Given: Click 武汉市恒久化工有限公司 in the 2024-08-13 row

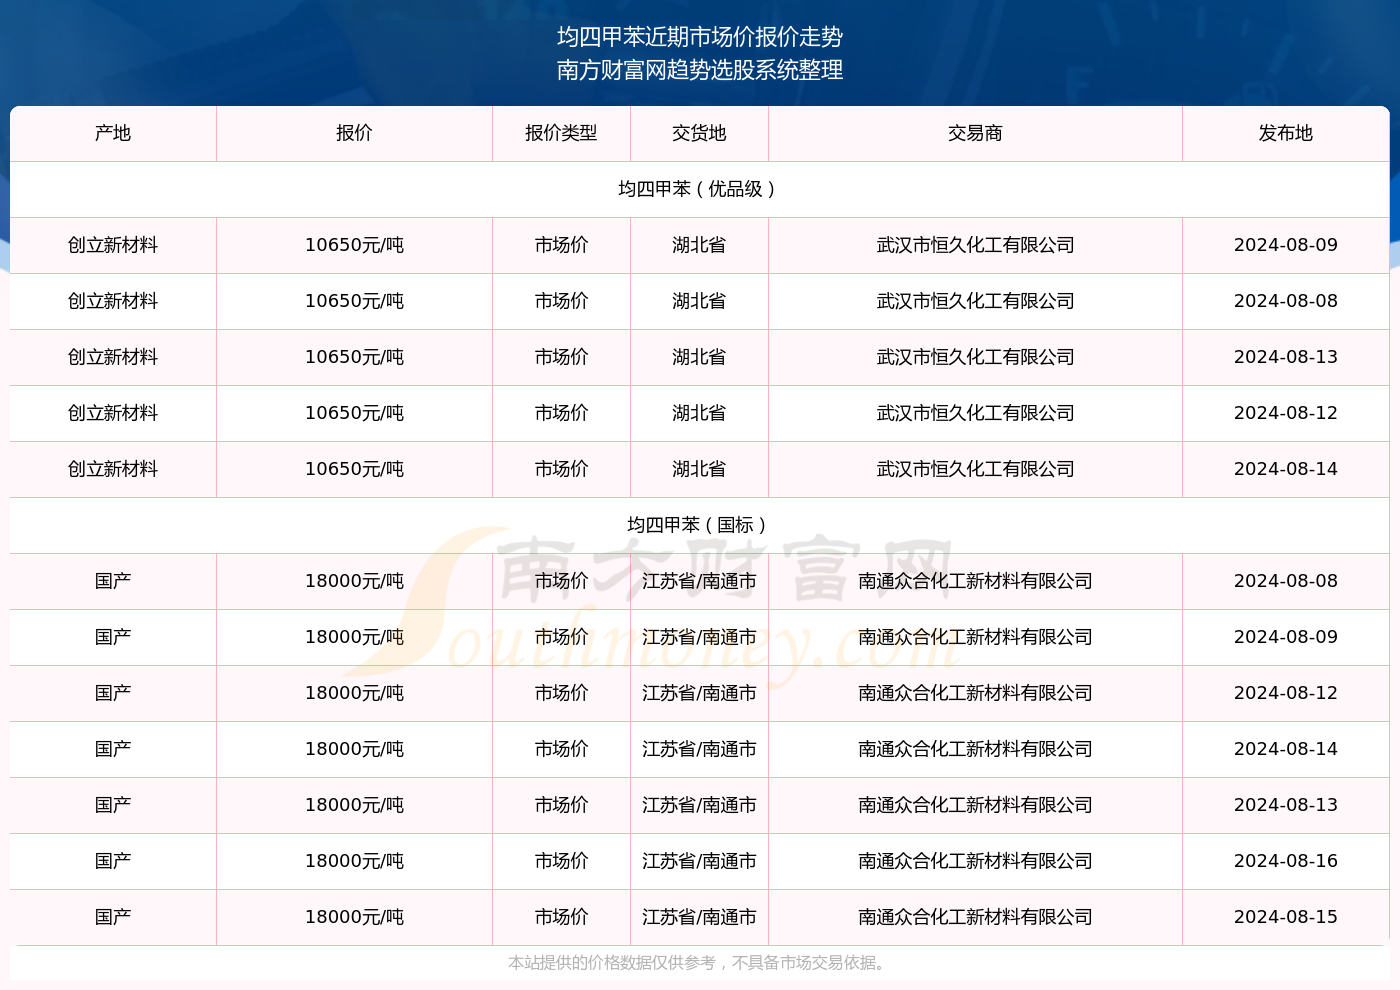Looking at the screenshot, I should 975,357.
